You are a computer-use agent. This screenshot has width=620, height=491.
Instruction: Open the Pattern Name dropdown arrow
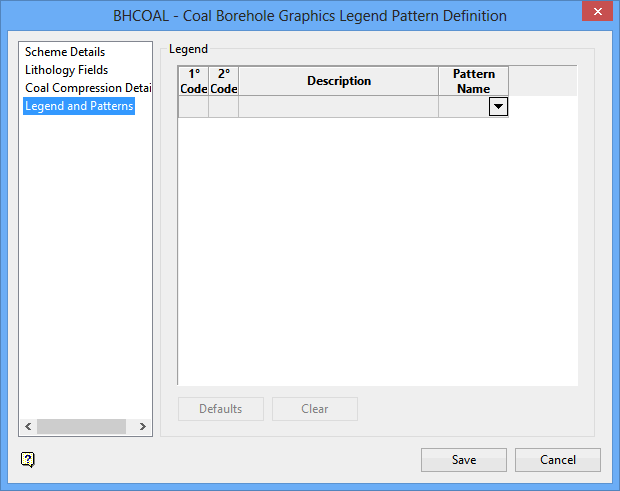[498, 107]
